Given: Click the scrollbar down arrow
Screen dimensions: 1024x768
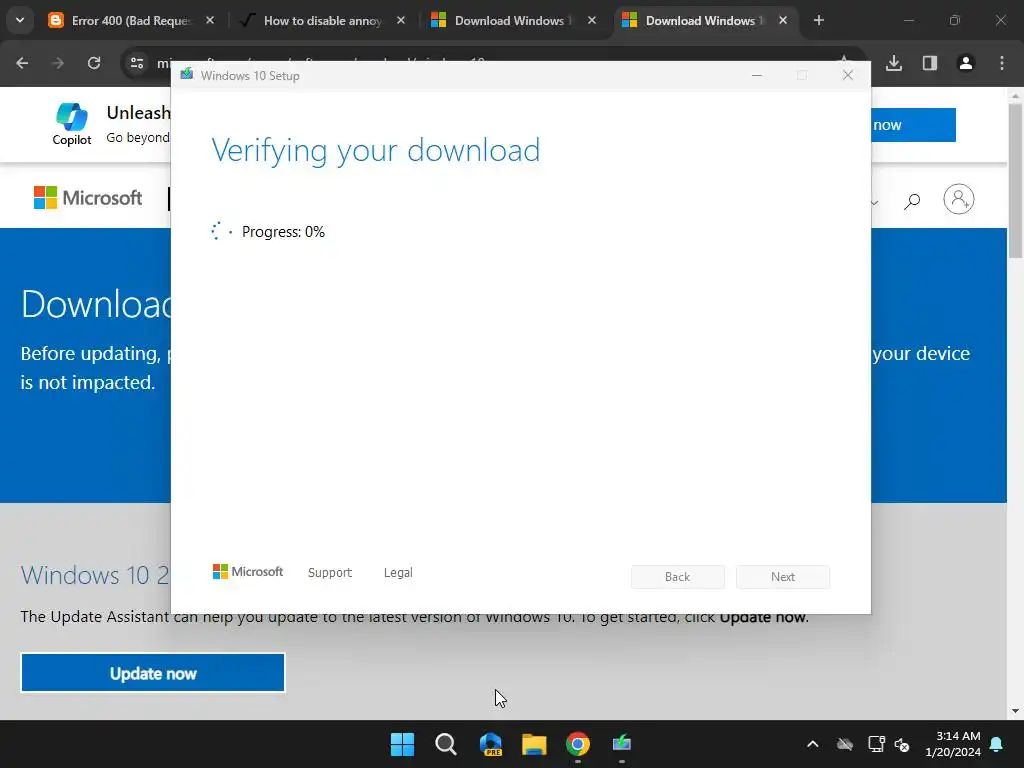Looking at the screenshot, I should [x=1015, y=711].
